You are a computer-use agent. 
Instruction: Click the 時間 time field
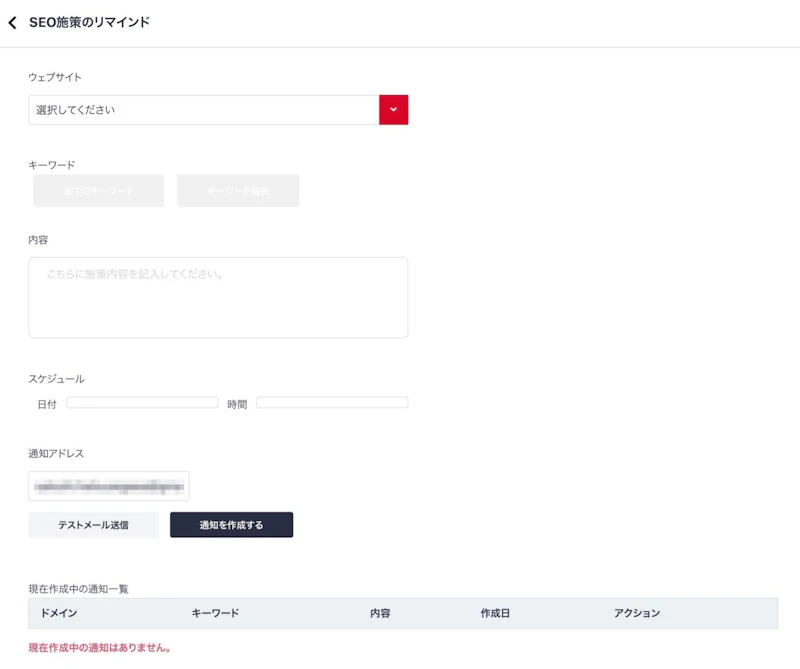[333, 402]
